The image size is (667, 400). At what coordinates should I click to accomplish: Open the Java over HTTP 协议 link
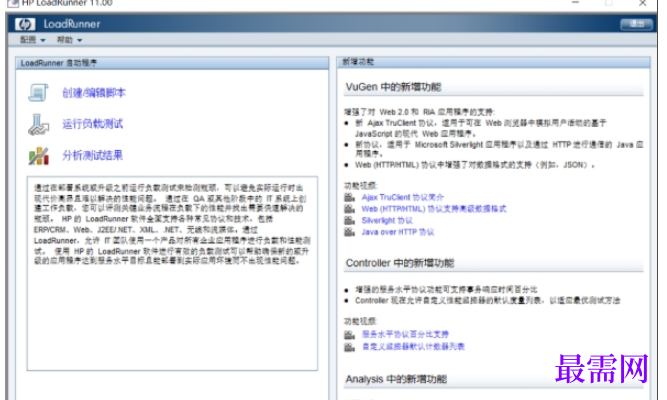(x=398, y=232)
